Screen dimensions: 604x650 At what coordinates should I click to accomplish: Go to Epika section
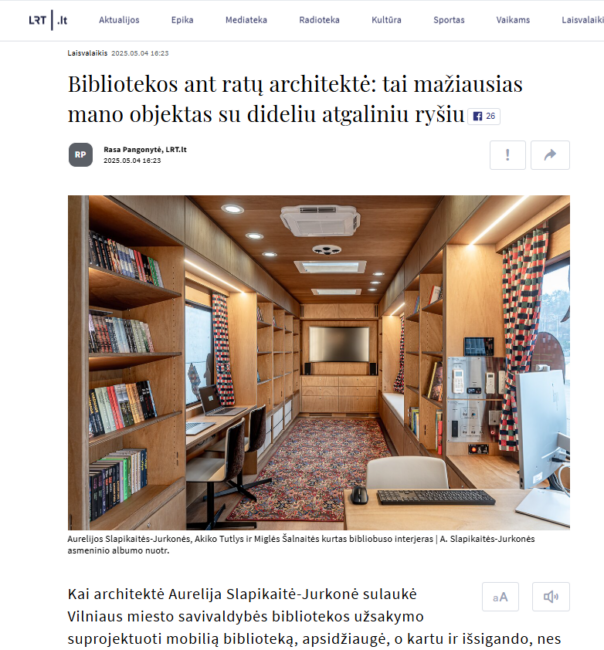[x=182, y=20]
